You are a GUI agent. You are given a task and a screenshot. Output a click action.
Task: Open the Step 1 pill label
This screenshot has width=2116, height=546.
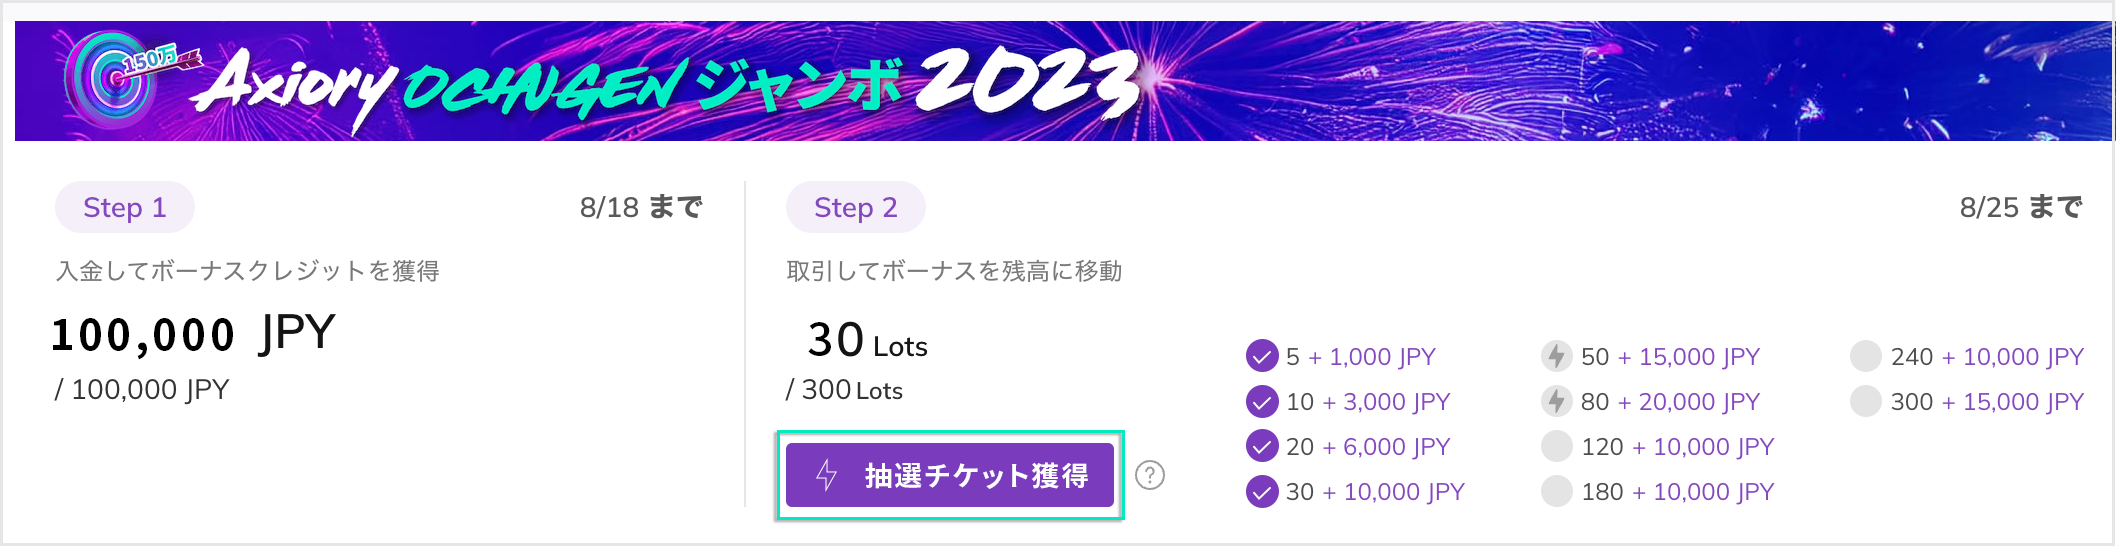pos(124,207)
